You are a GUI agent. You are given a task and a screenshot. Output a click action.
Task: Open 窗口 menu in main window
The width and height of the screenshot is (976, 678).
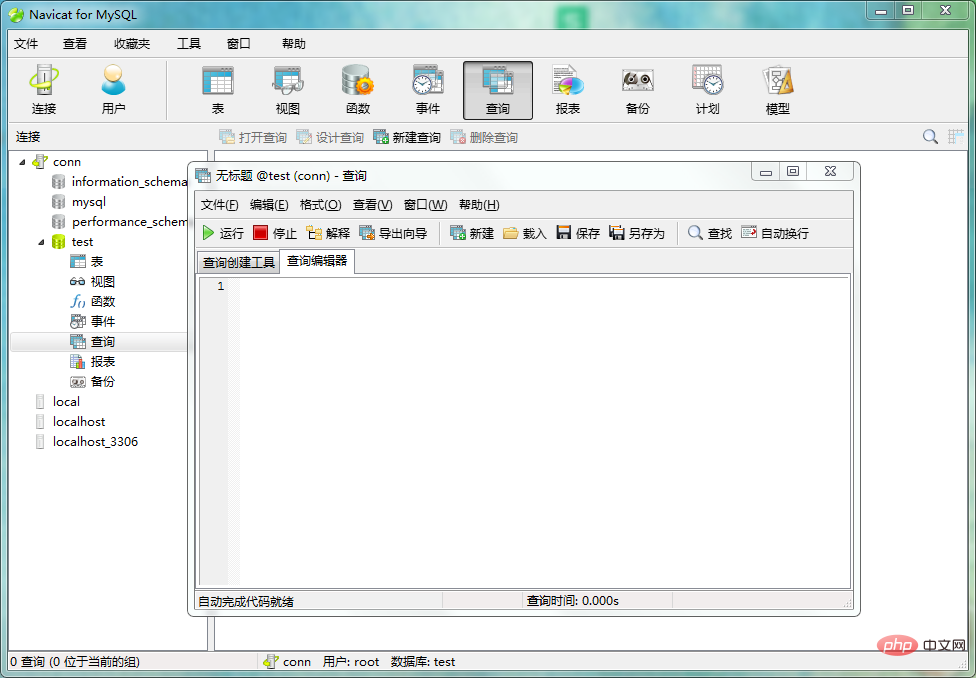pyautogui.click(x=238, y=44)
